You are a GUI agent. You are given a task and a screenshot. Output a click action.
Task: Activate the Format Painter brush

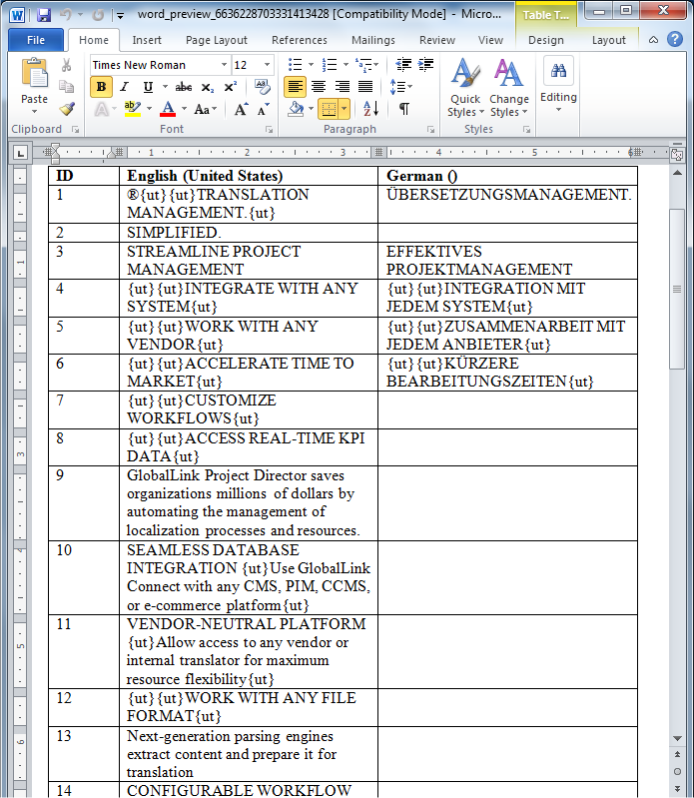pos(66,108)
